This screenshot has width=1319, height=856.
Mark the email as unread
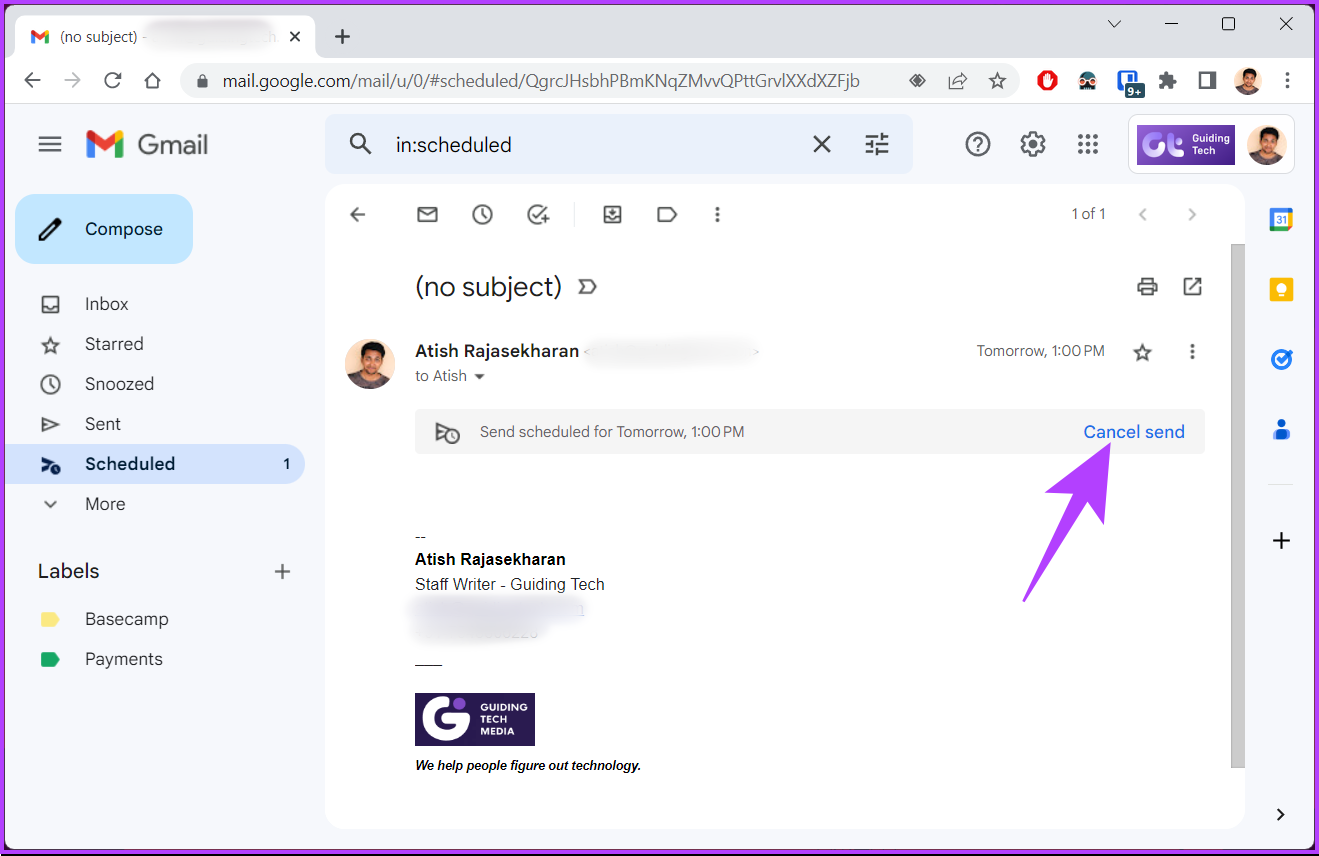(x=427, y=214)
